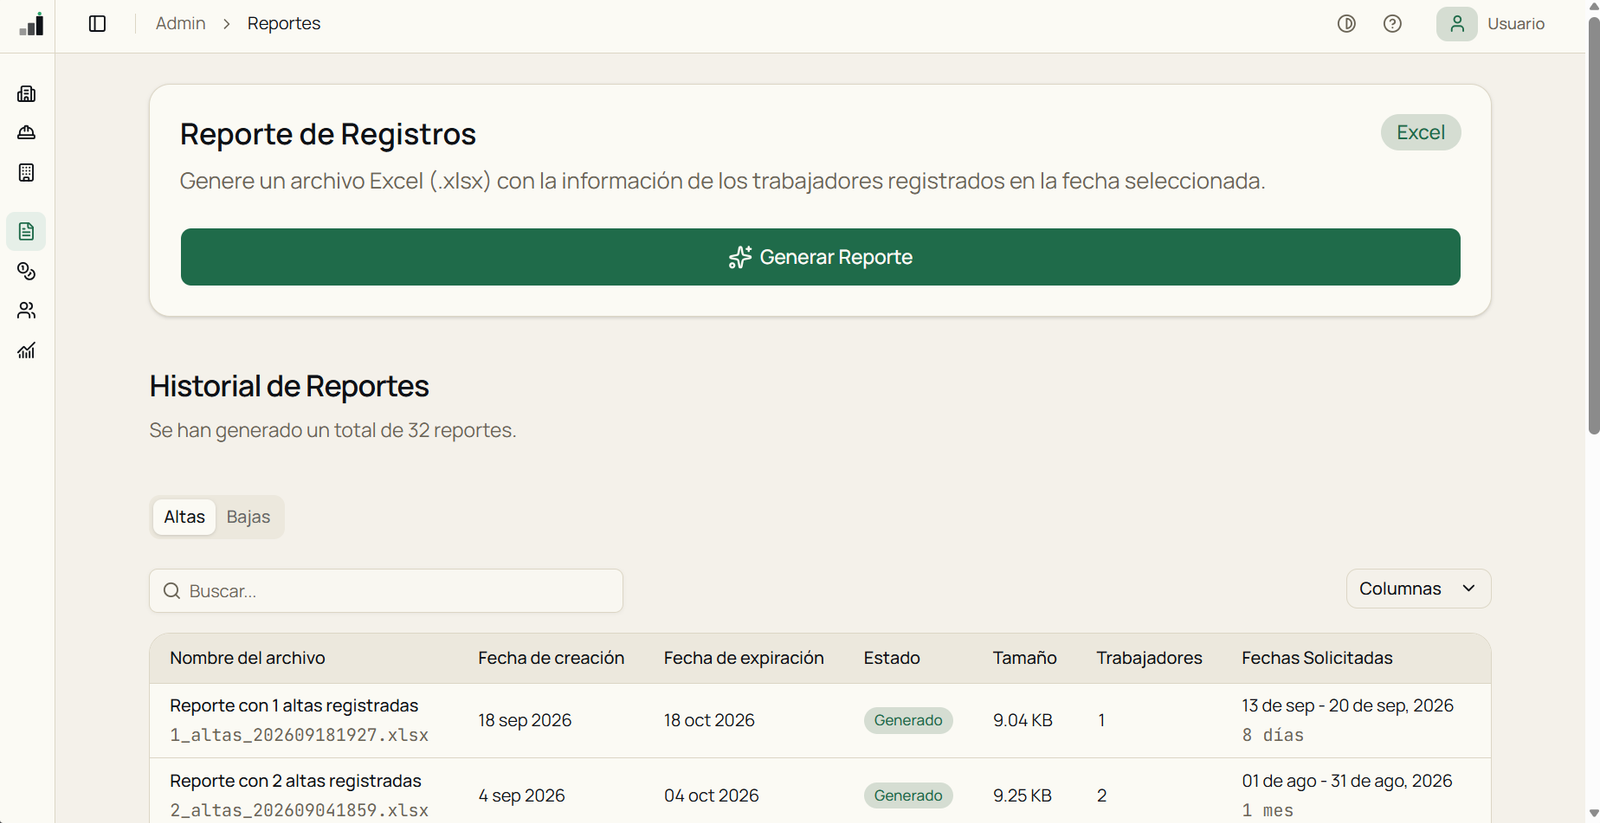The height and width of the screenshot is (823, 1600).
Task: Click the Usuario account label
Action: [1516, 24]
